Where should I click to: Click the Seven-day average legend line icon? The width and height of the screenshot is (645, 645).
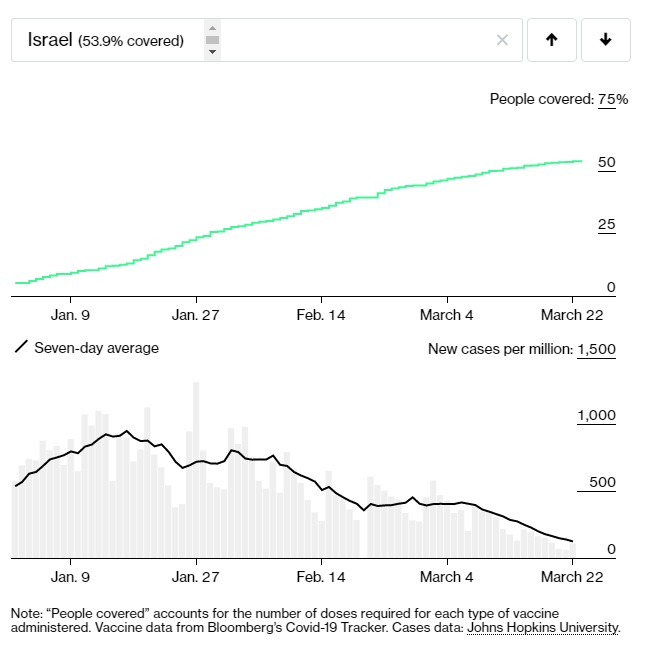(x=19, y=348)
